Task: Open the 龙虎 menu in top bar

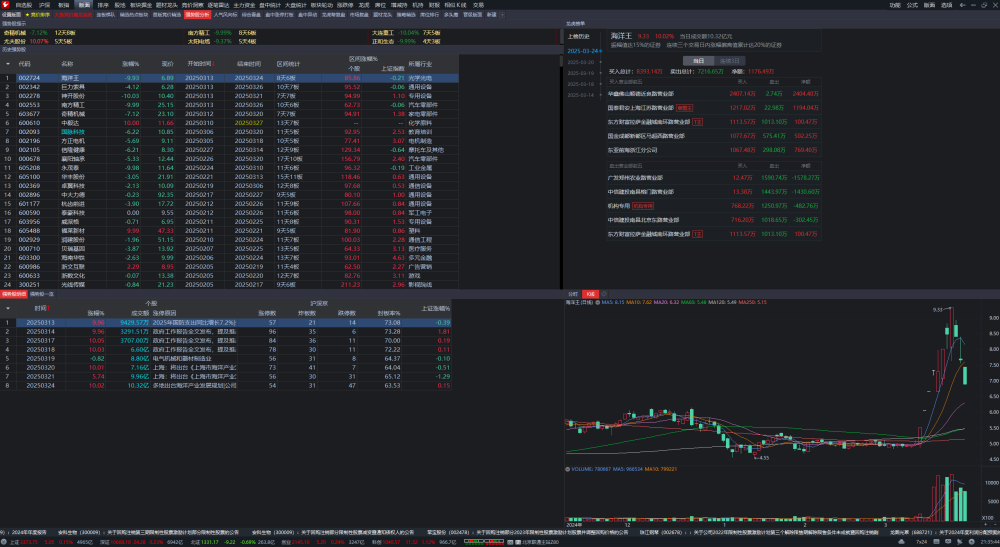Action: 364,5
